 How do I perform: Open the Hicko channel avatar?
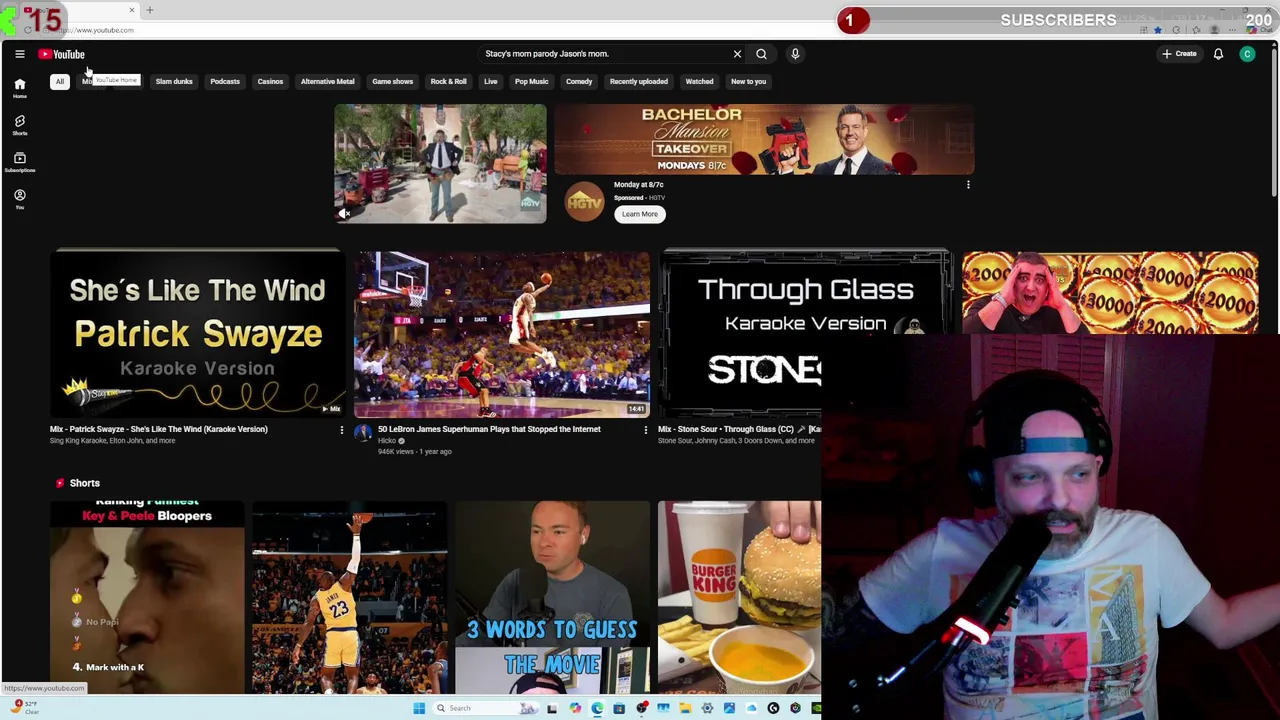(363, 433)
